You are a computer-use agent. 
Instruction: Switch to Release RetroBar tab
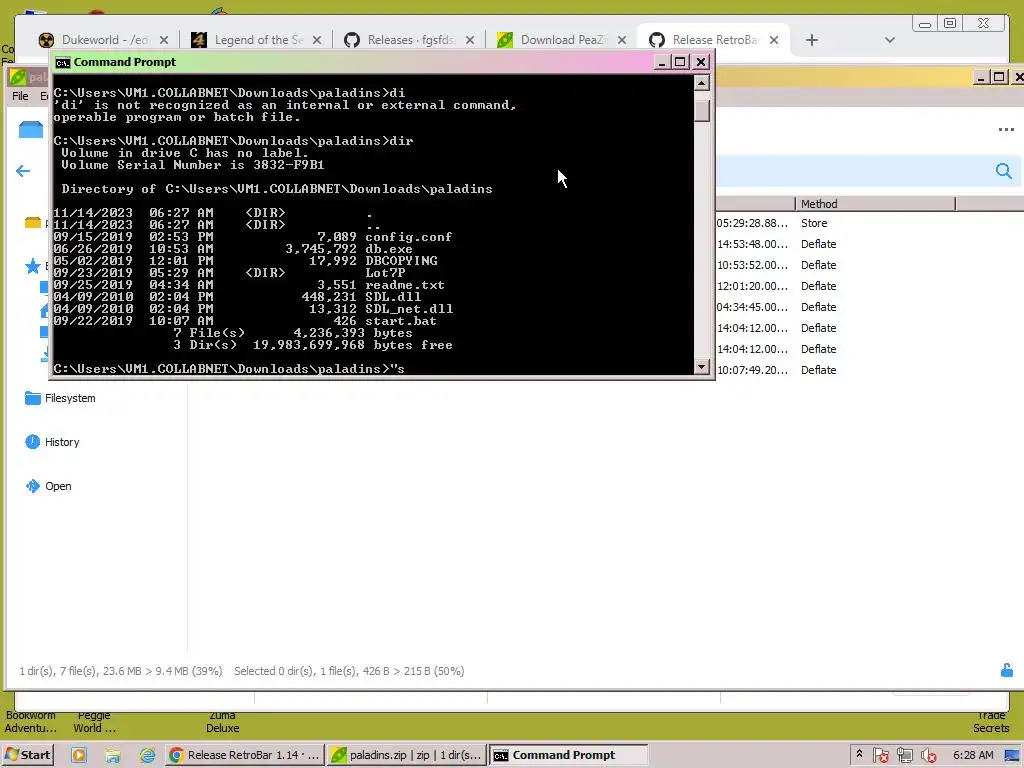715,40
